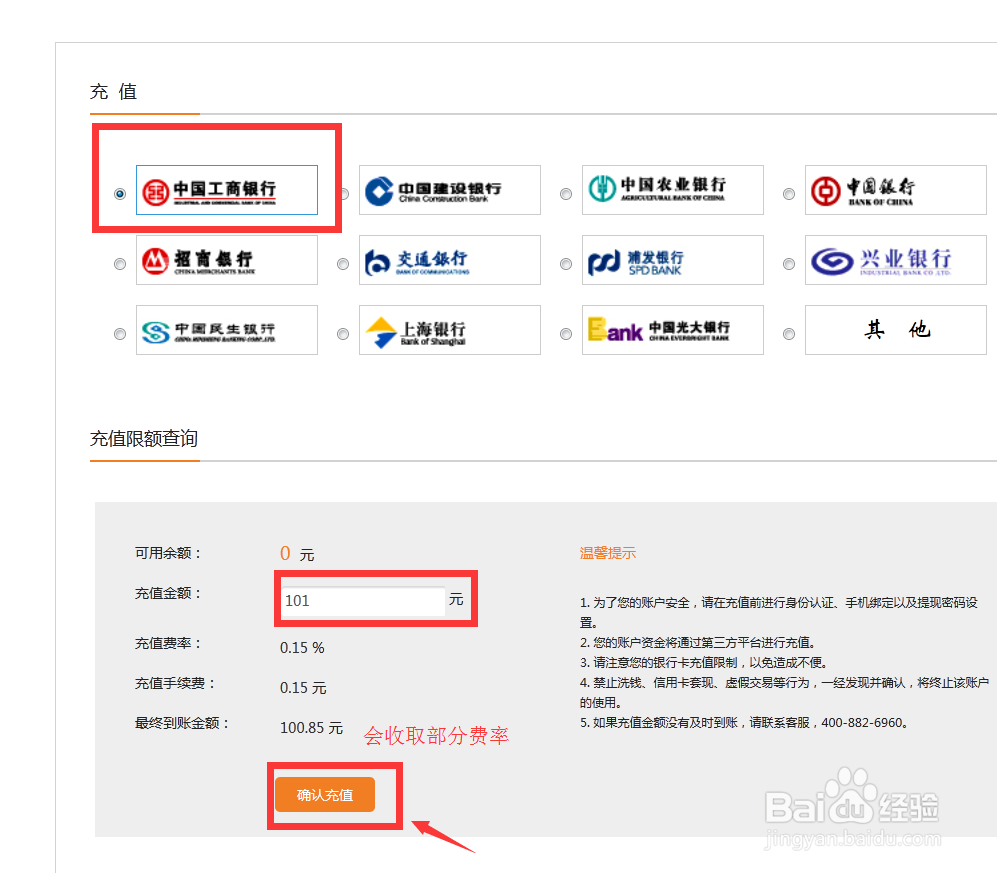
Task: Open the 充值 section tab heading
Action: (114, 92)
